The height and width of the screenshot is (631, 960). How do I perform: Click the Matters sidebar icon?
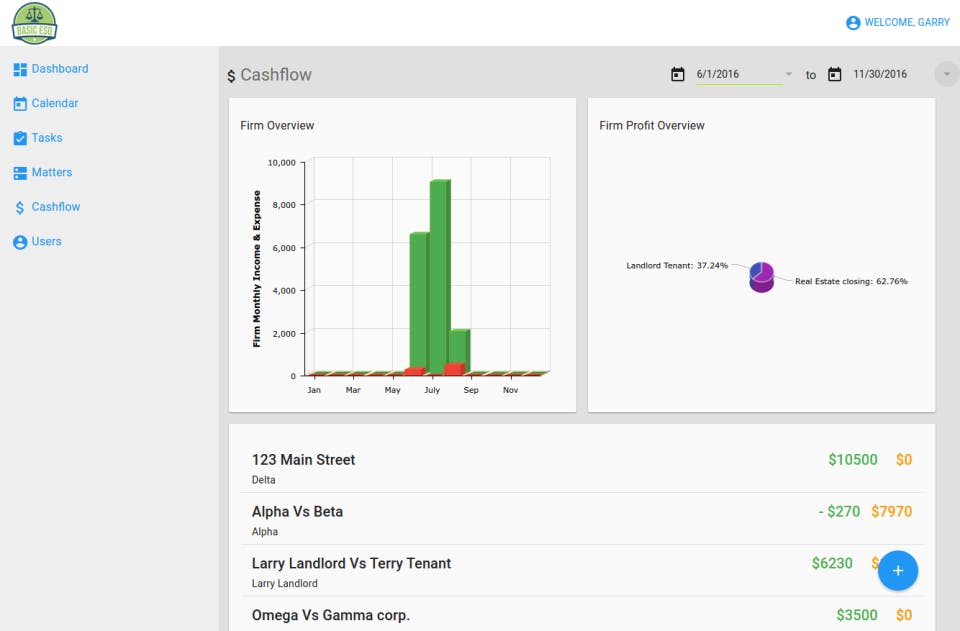(20, 173)
